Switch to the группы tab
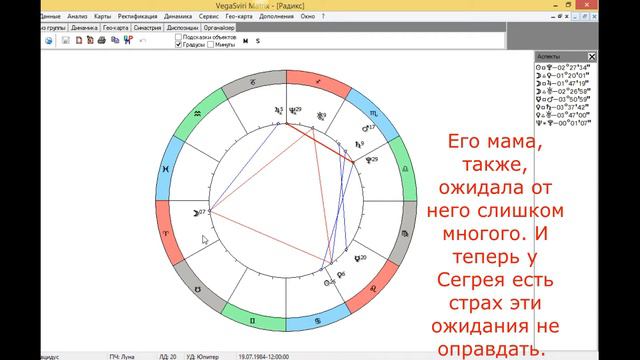Screen dimensions: 640x360 (x=54, y=28)
